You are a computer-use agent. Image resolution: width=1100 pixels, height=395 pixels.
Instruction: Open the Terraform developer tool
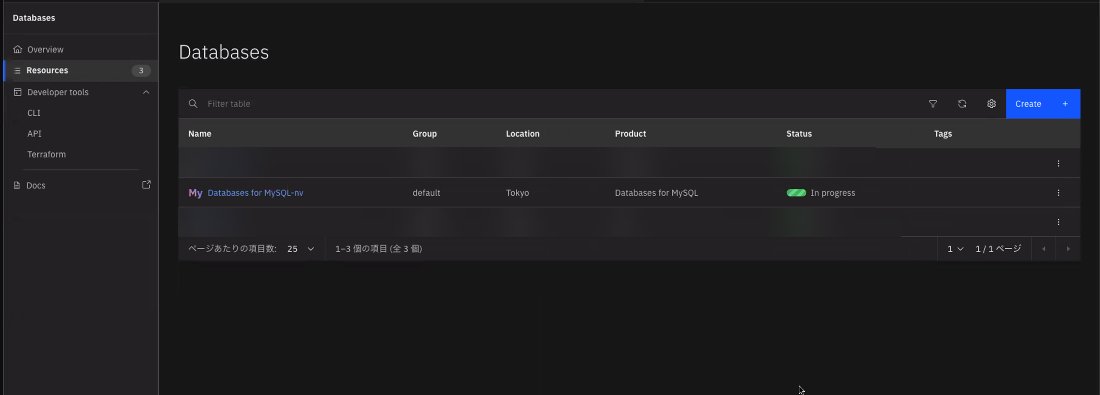46,154
